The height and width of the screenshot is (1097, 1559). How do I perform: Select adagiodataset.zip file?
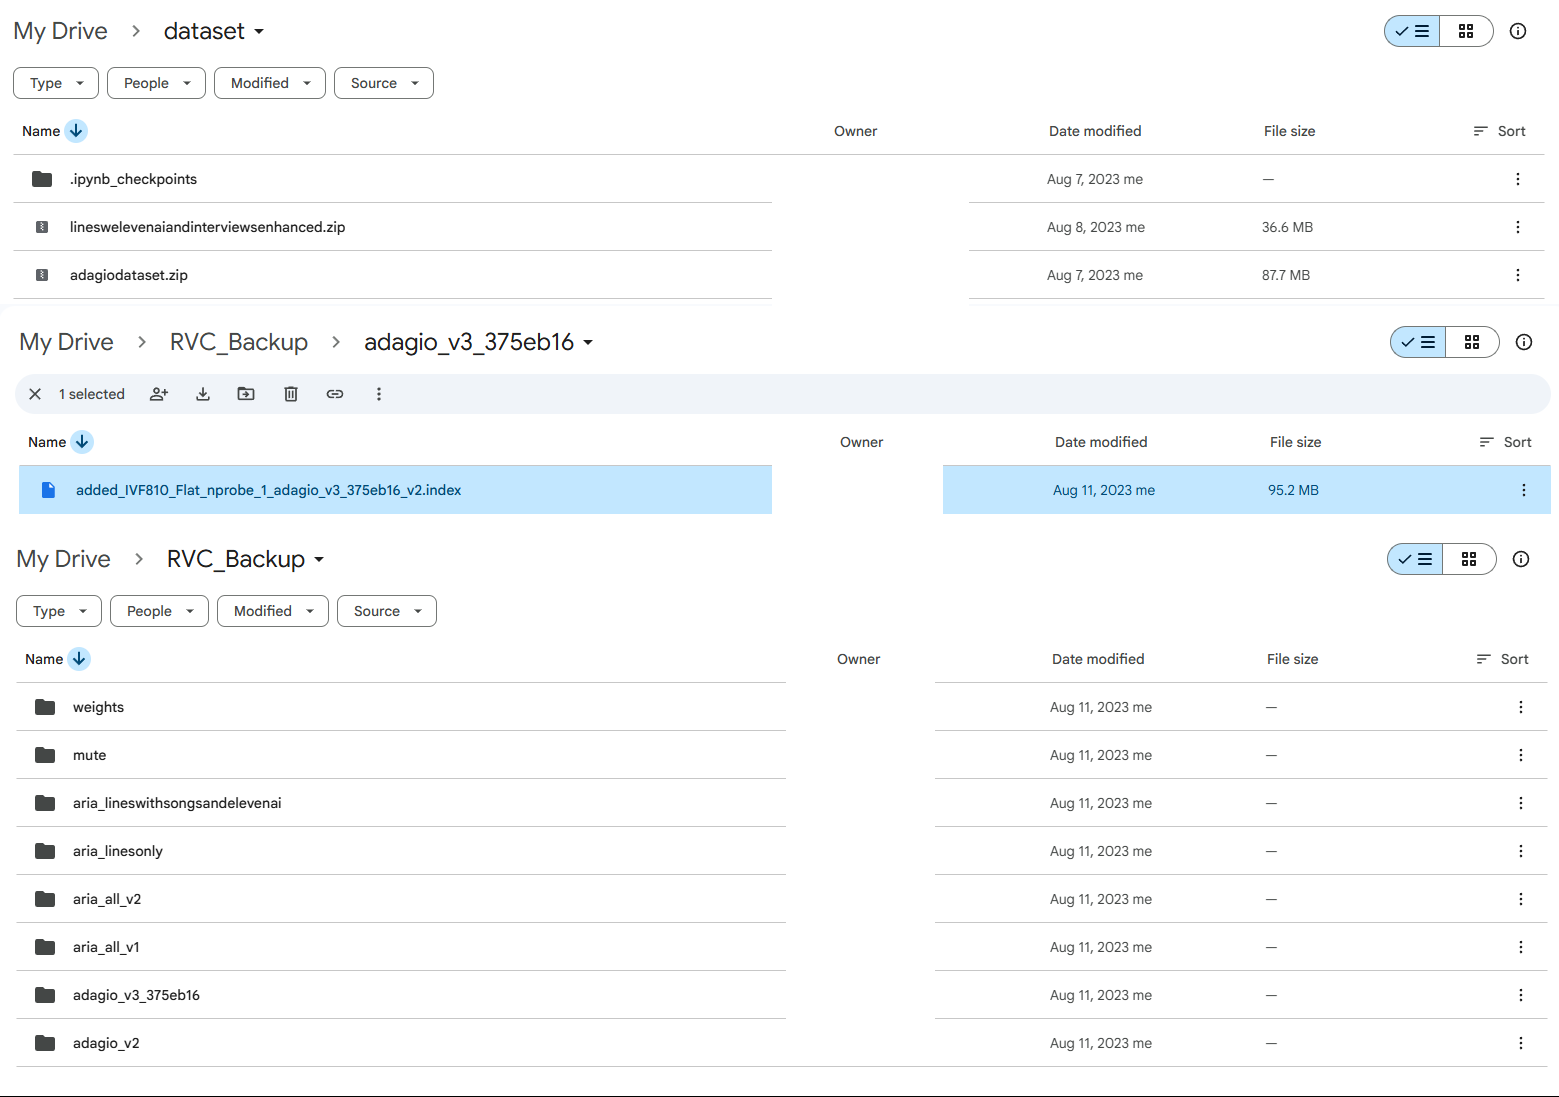(778, 275)
